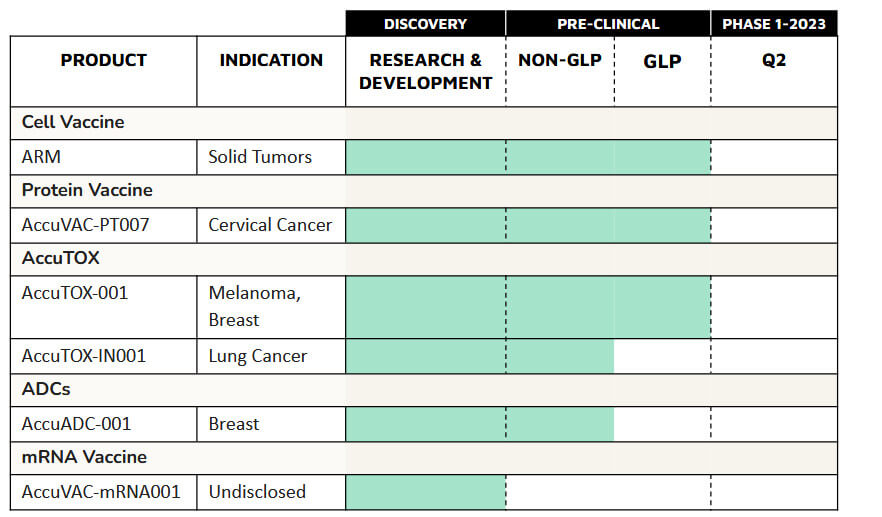
Task: Click the DISCOVERY stage header
Action: tap(425, 24)
